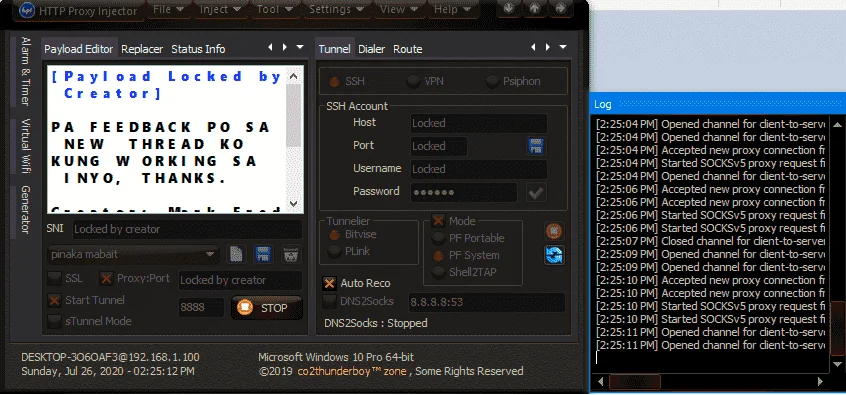846x395 pixels.
Task: Click the down-arrow button in the title bar
Action: pyautogui.click(x=508, y=8)
